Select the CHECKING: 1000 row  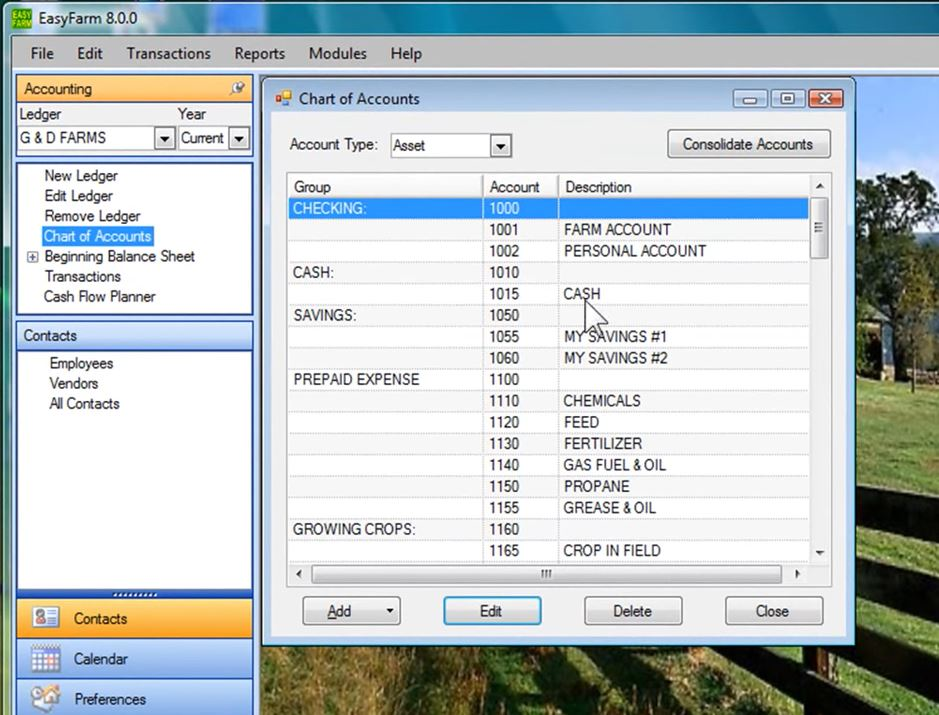[x=548, y=208]
